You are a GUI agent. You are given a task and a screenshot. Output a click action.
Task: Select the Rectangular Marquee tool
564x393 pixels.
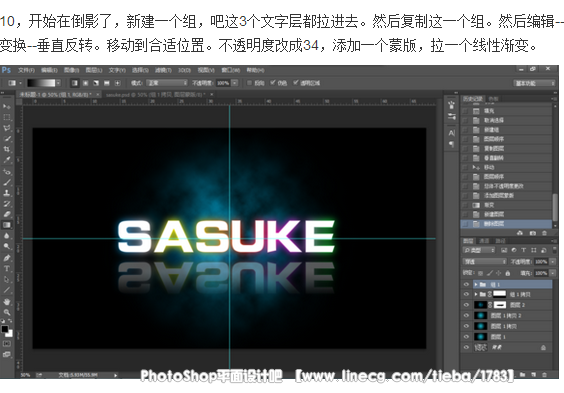[x=6, y=117]
